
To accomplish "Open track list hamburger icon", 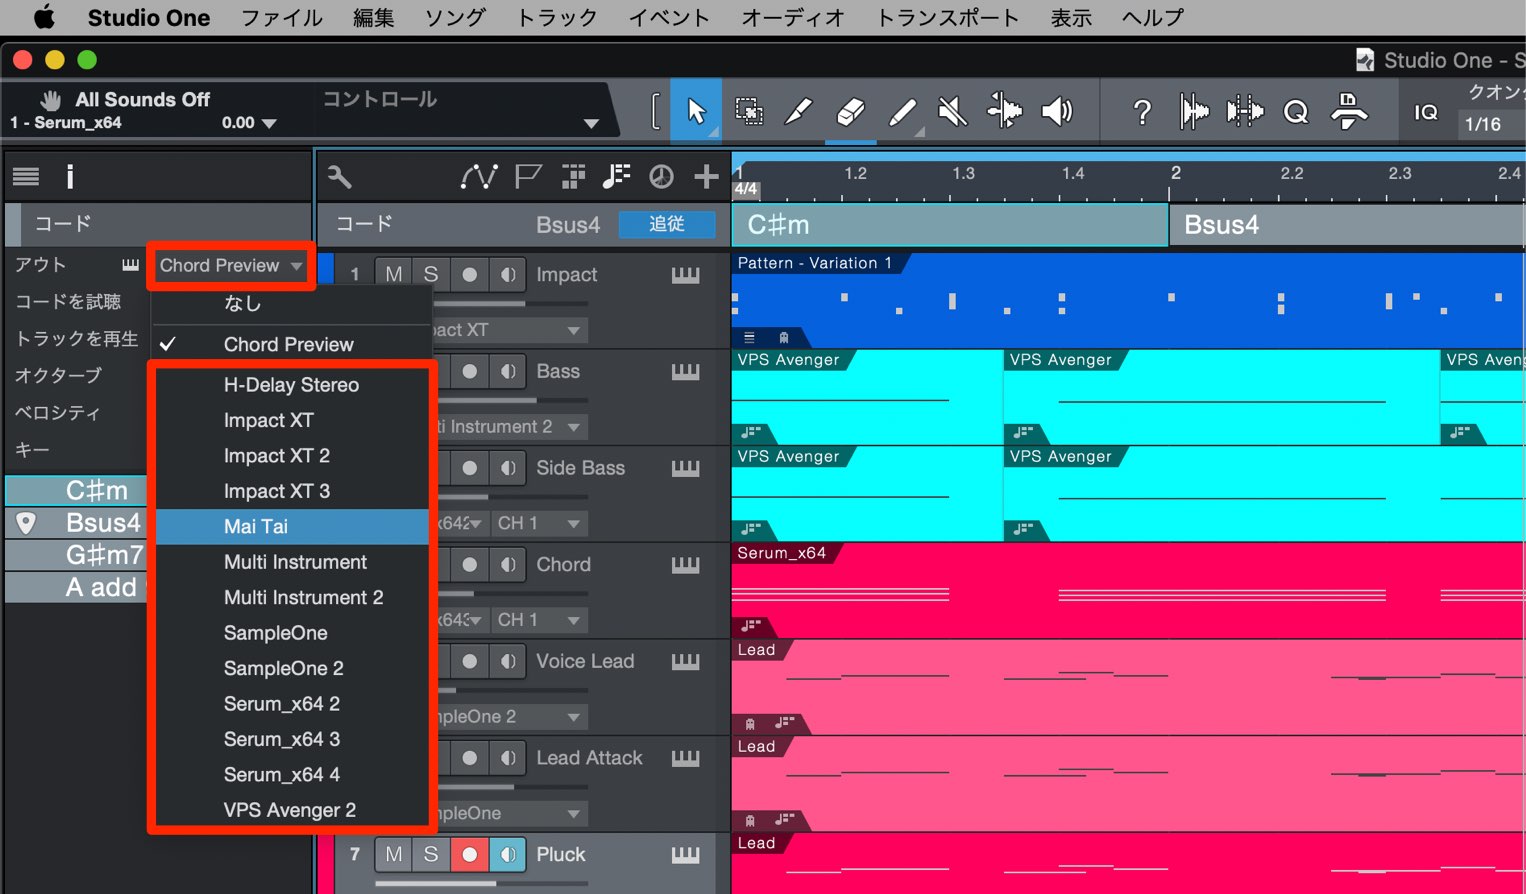I will [x=26, y=177].
